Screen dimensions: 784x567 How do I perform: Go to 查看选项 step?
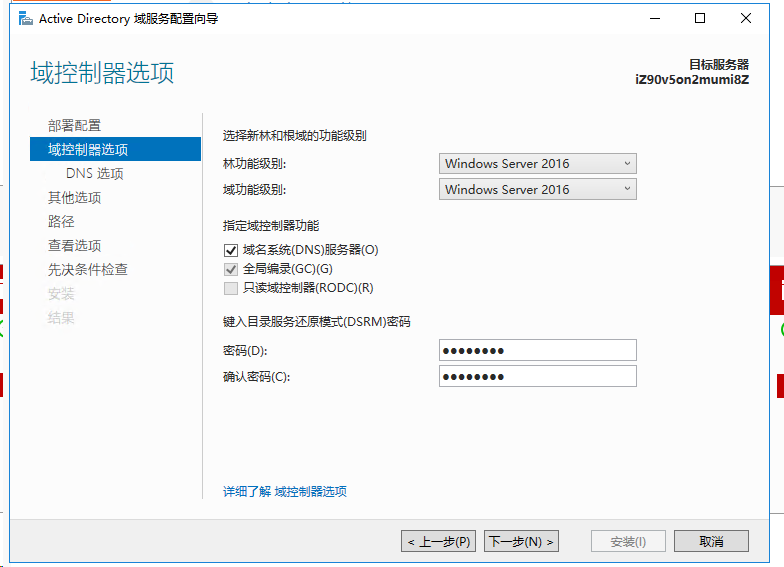(74, 246)
